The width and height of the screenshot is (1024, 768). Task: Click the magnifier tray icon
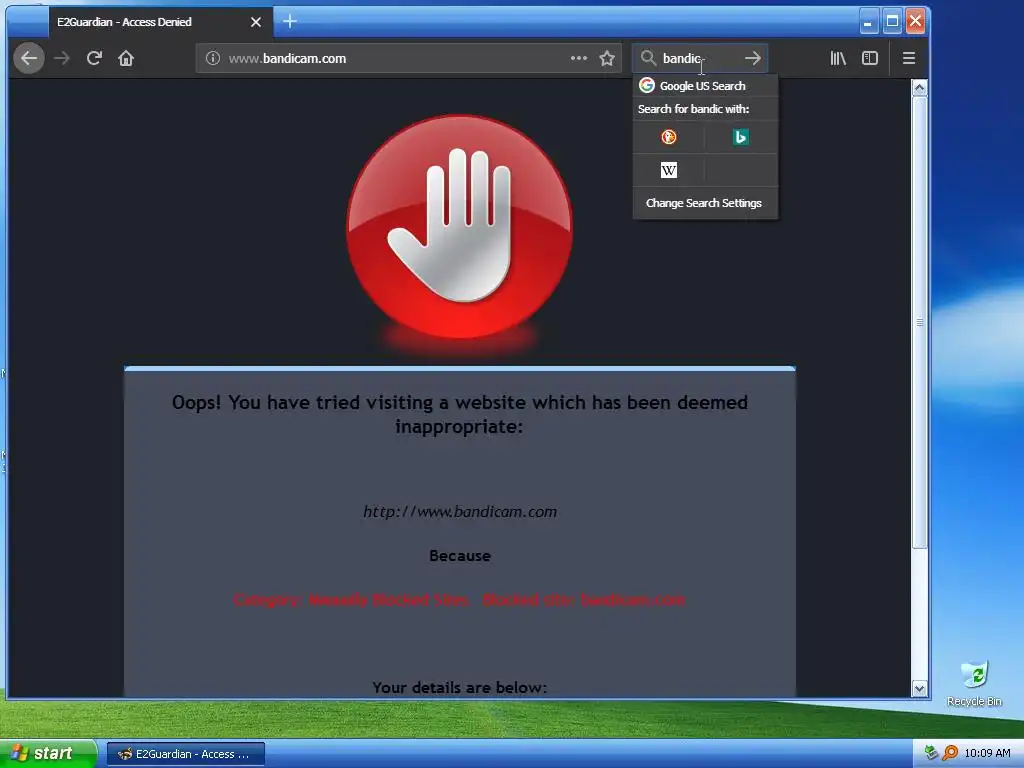(x=950, y=753)
